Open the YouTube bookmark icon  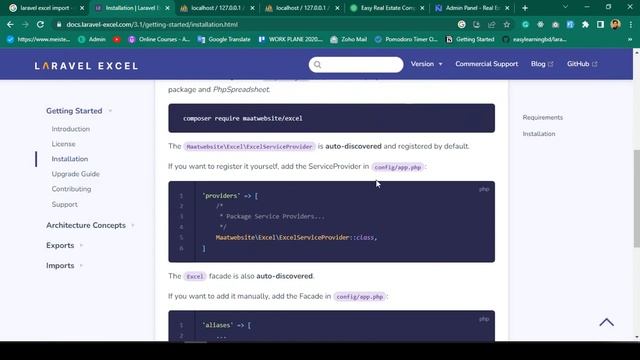117,40
